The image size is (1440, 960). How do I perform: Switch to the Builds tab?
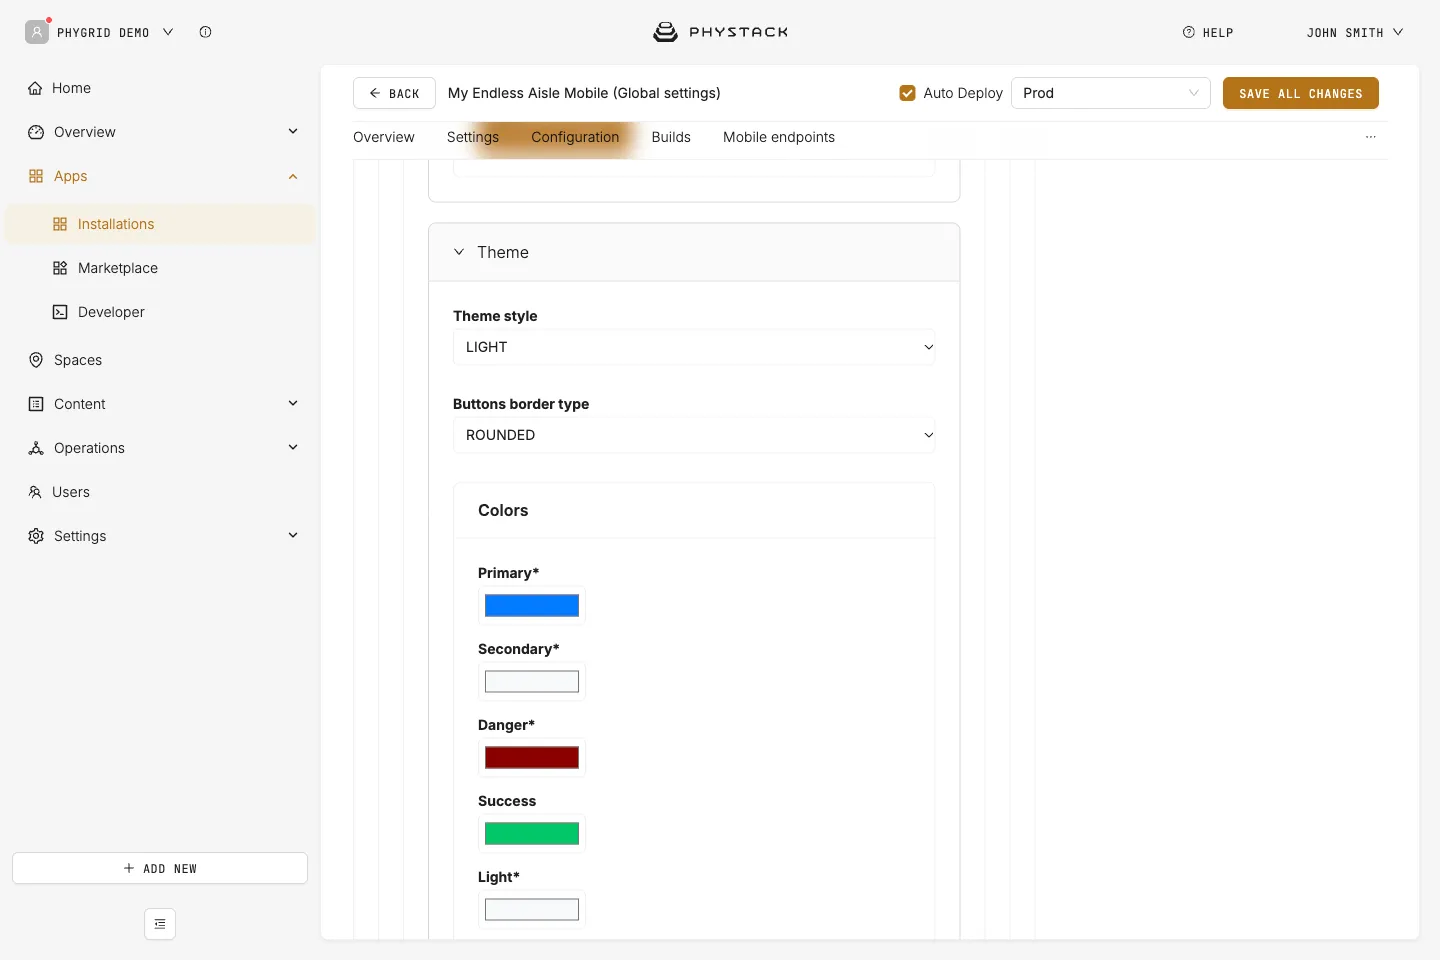click(x=671, y=137)
